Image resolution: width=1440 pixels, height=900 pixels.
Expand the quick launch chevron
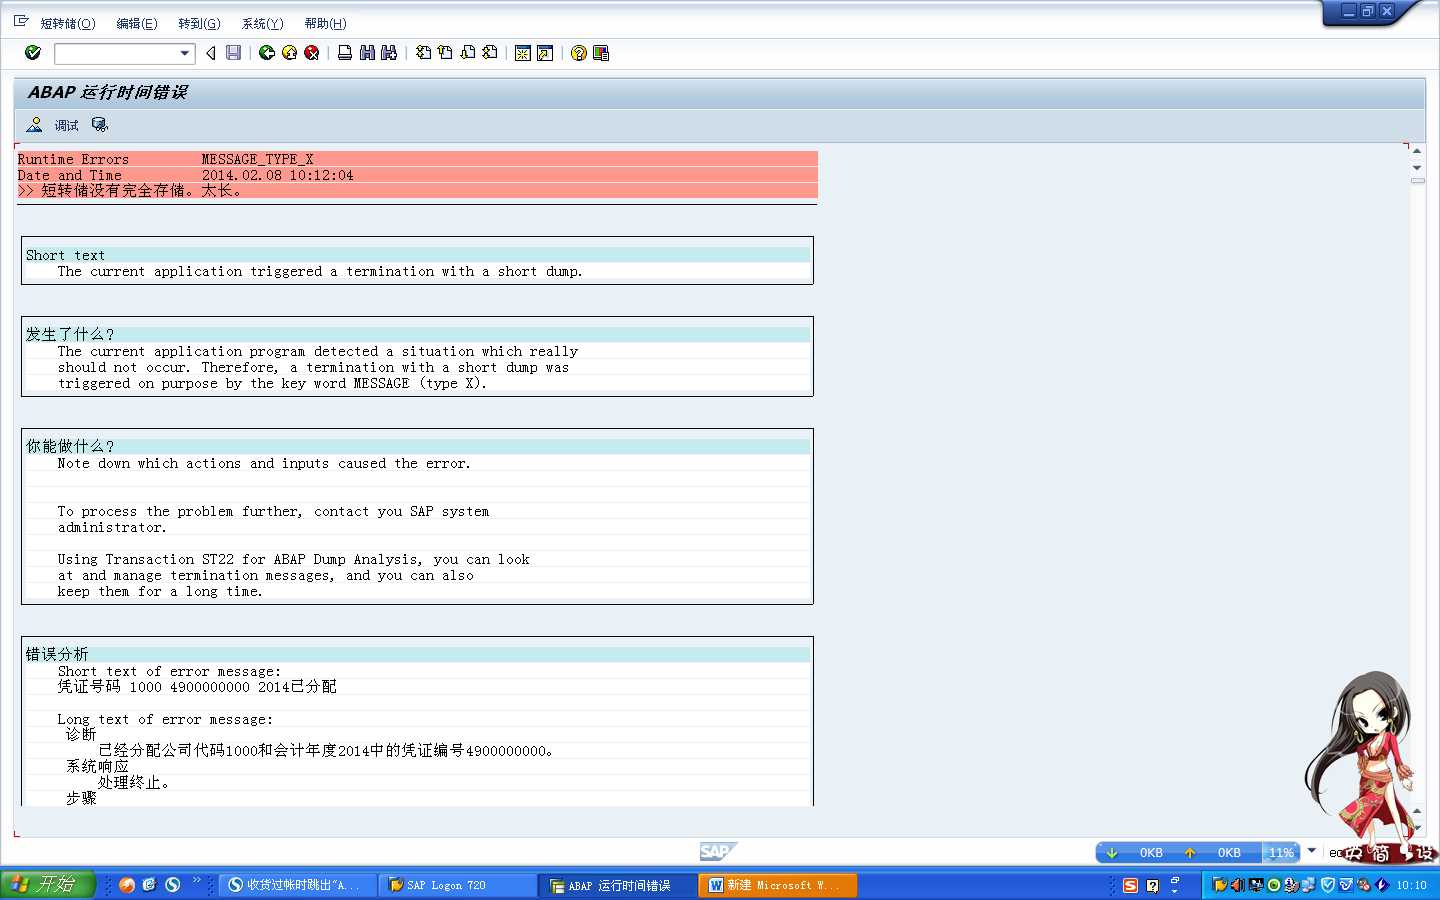pos(197,881)
